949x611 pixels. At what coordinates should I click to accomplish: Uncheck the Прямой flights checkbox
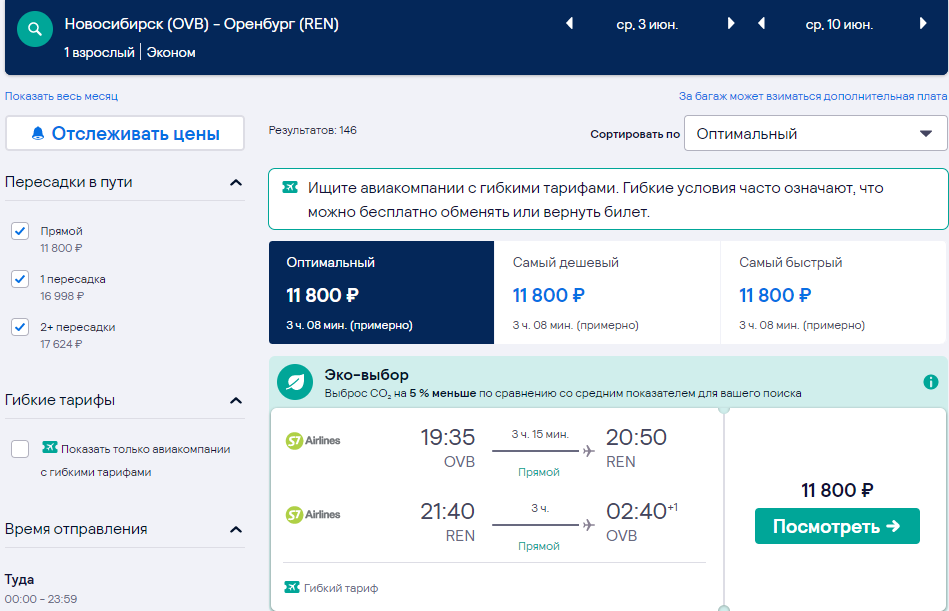20,230
